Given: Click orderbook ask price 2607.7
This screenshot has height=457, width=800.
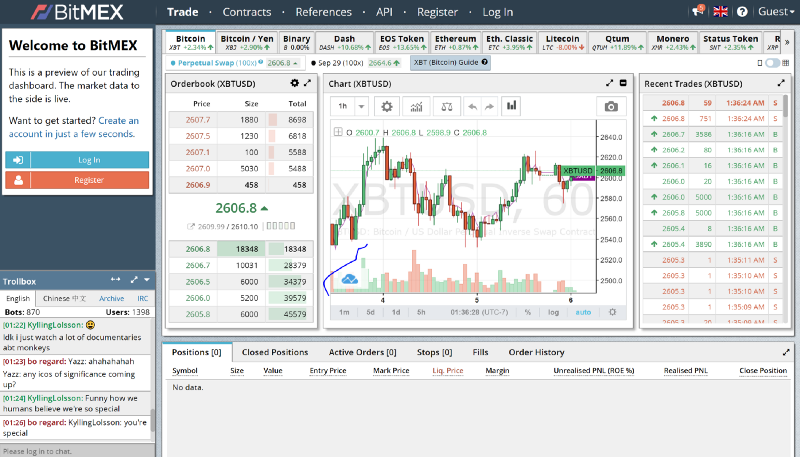Looking at the screenshot, I should tap(197, 120).
